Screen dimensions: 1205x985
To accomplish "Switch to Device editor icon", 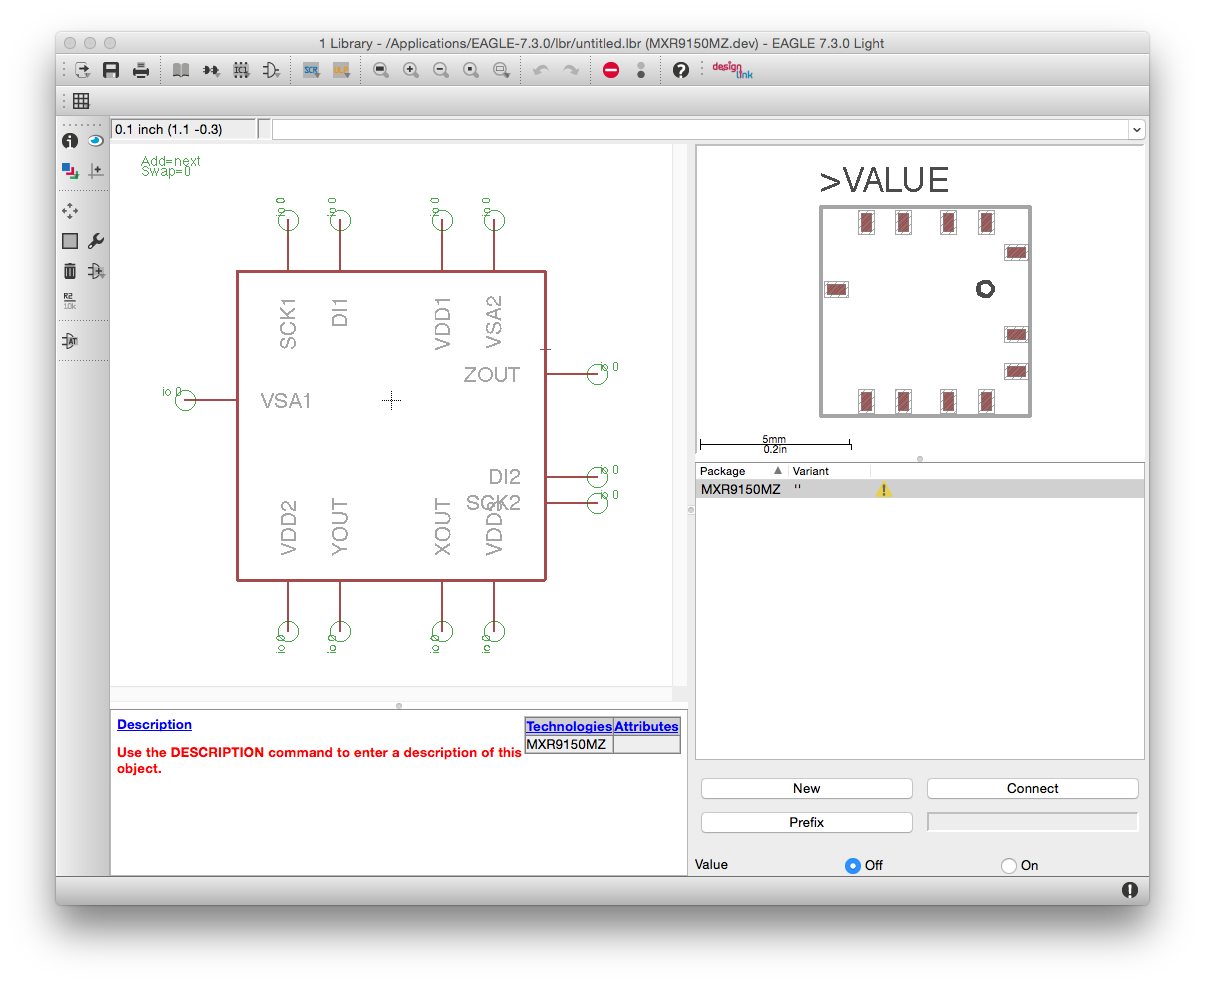I will (211, 70).
